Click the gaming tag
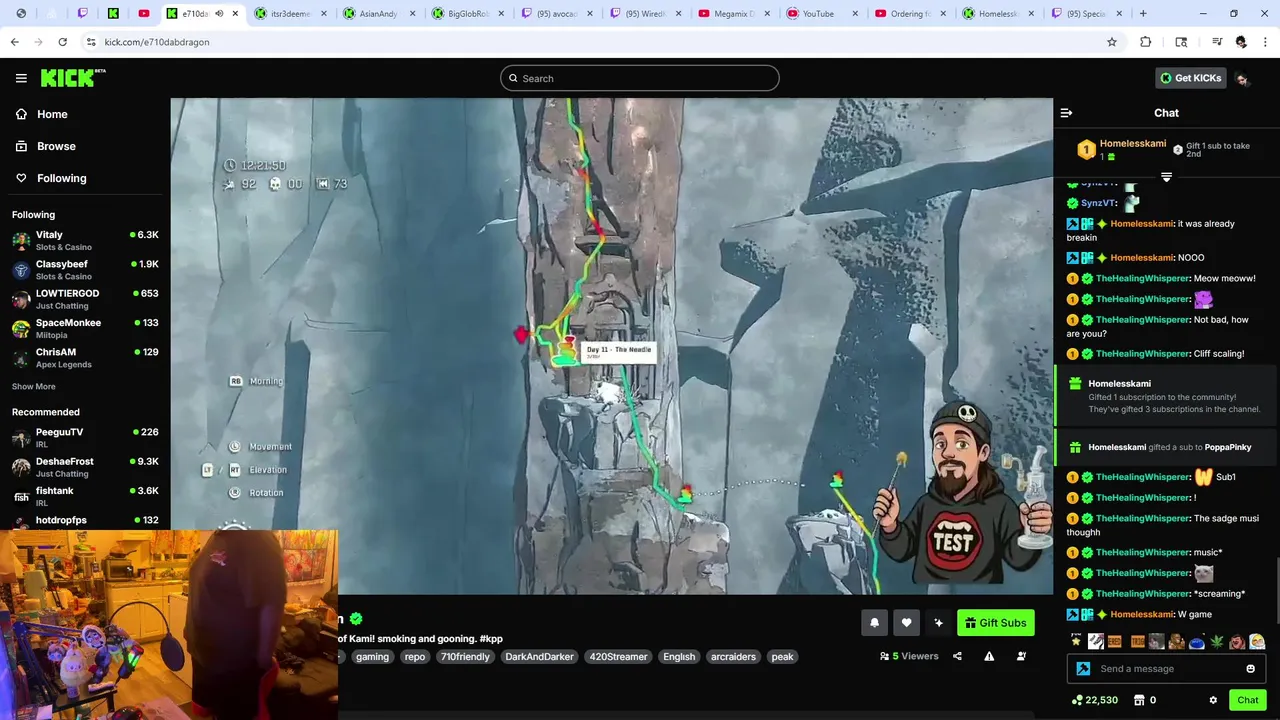 [372, 657]
